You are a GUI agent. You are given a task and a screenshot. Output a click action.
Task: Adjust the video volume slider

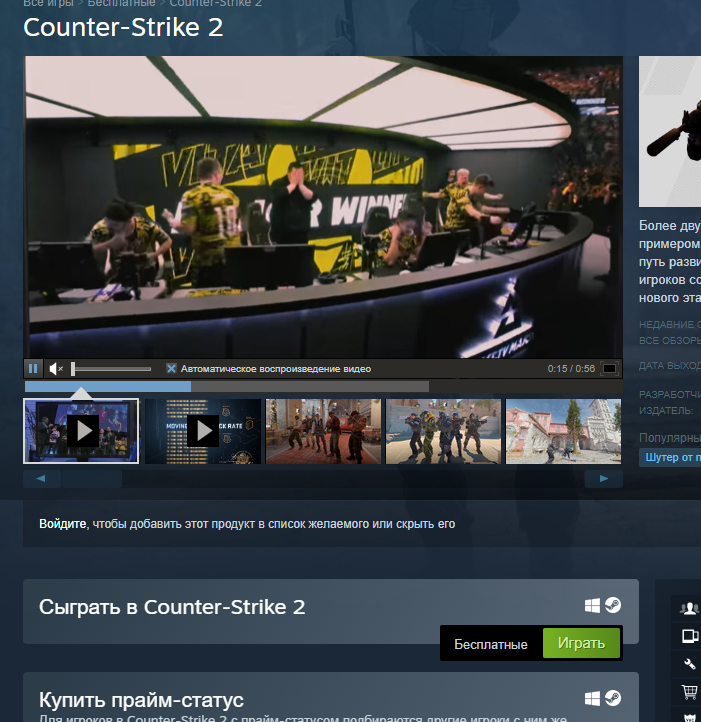coord(111,369)
